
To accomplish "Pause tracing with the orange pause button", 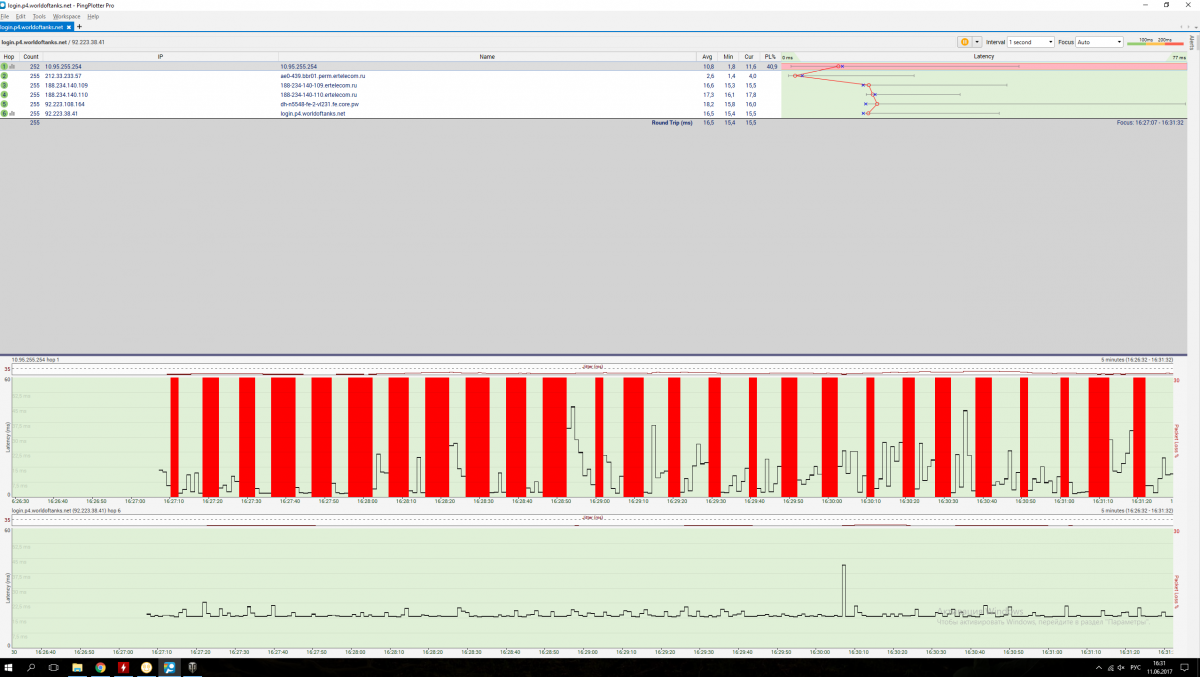I will tap(965, 42).
